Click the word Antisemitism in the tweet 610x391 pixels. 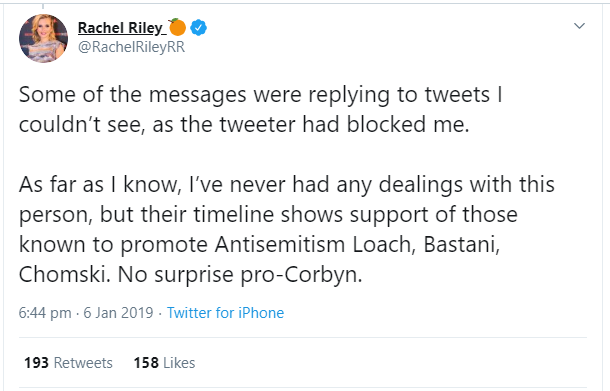[x=280, y=244]
